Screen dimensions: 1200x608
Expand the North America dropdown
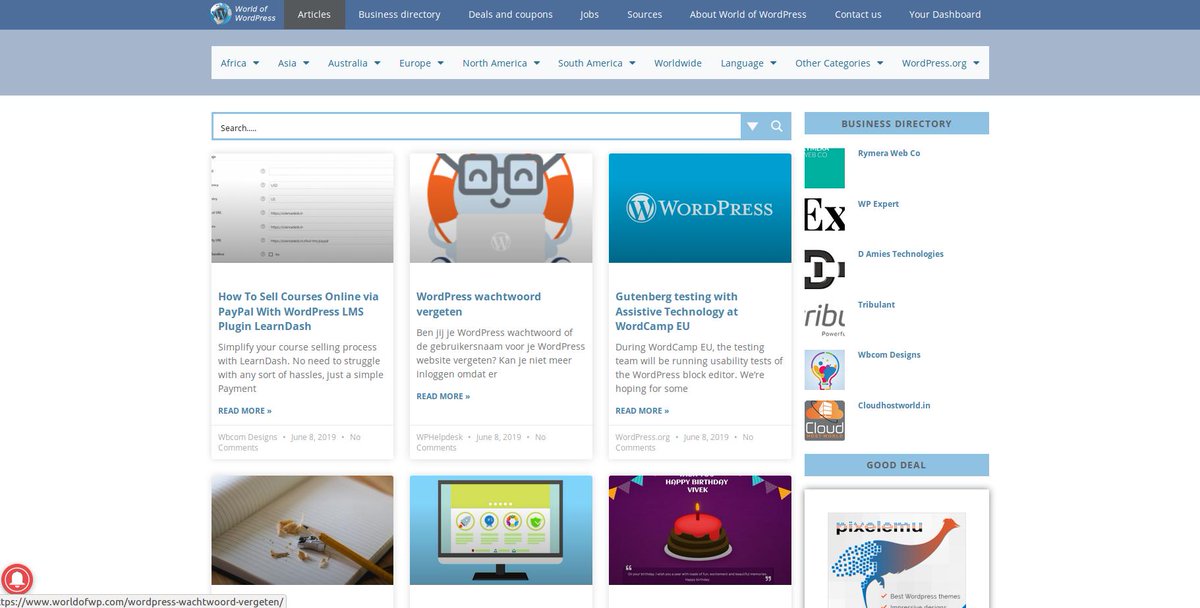[501, 63]
